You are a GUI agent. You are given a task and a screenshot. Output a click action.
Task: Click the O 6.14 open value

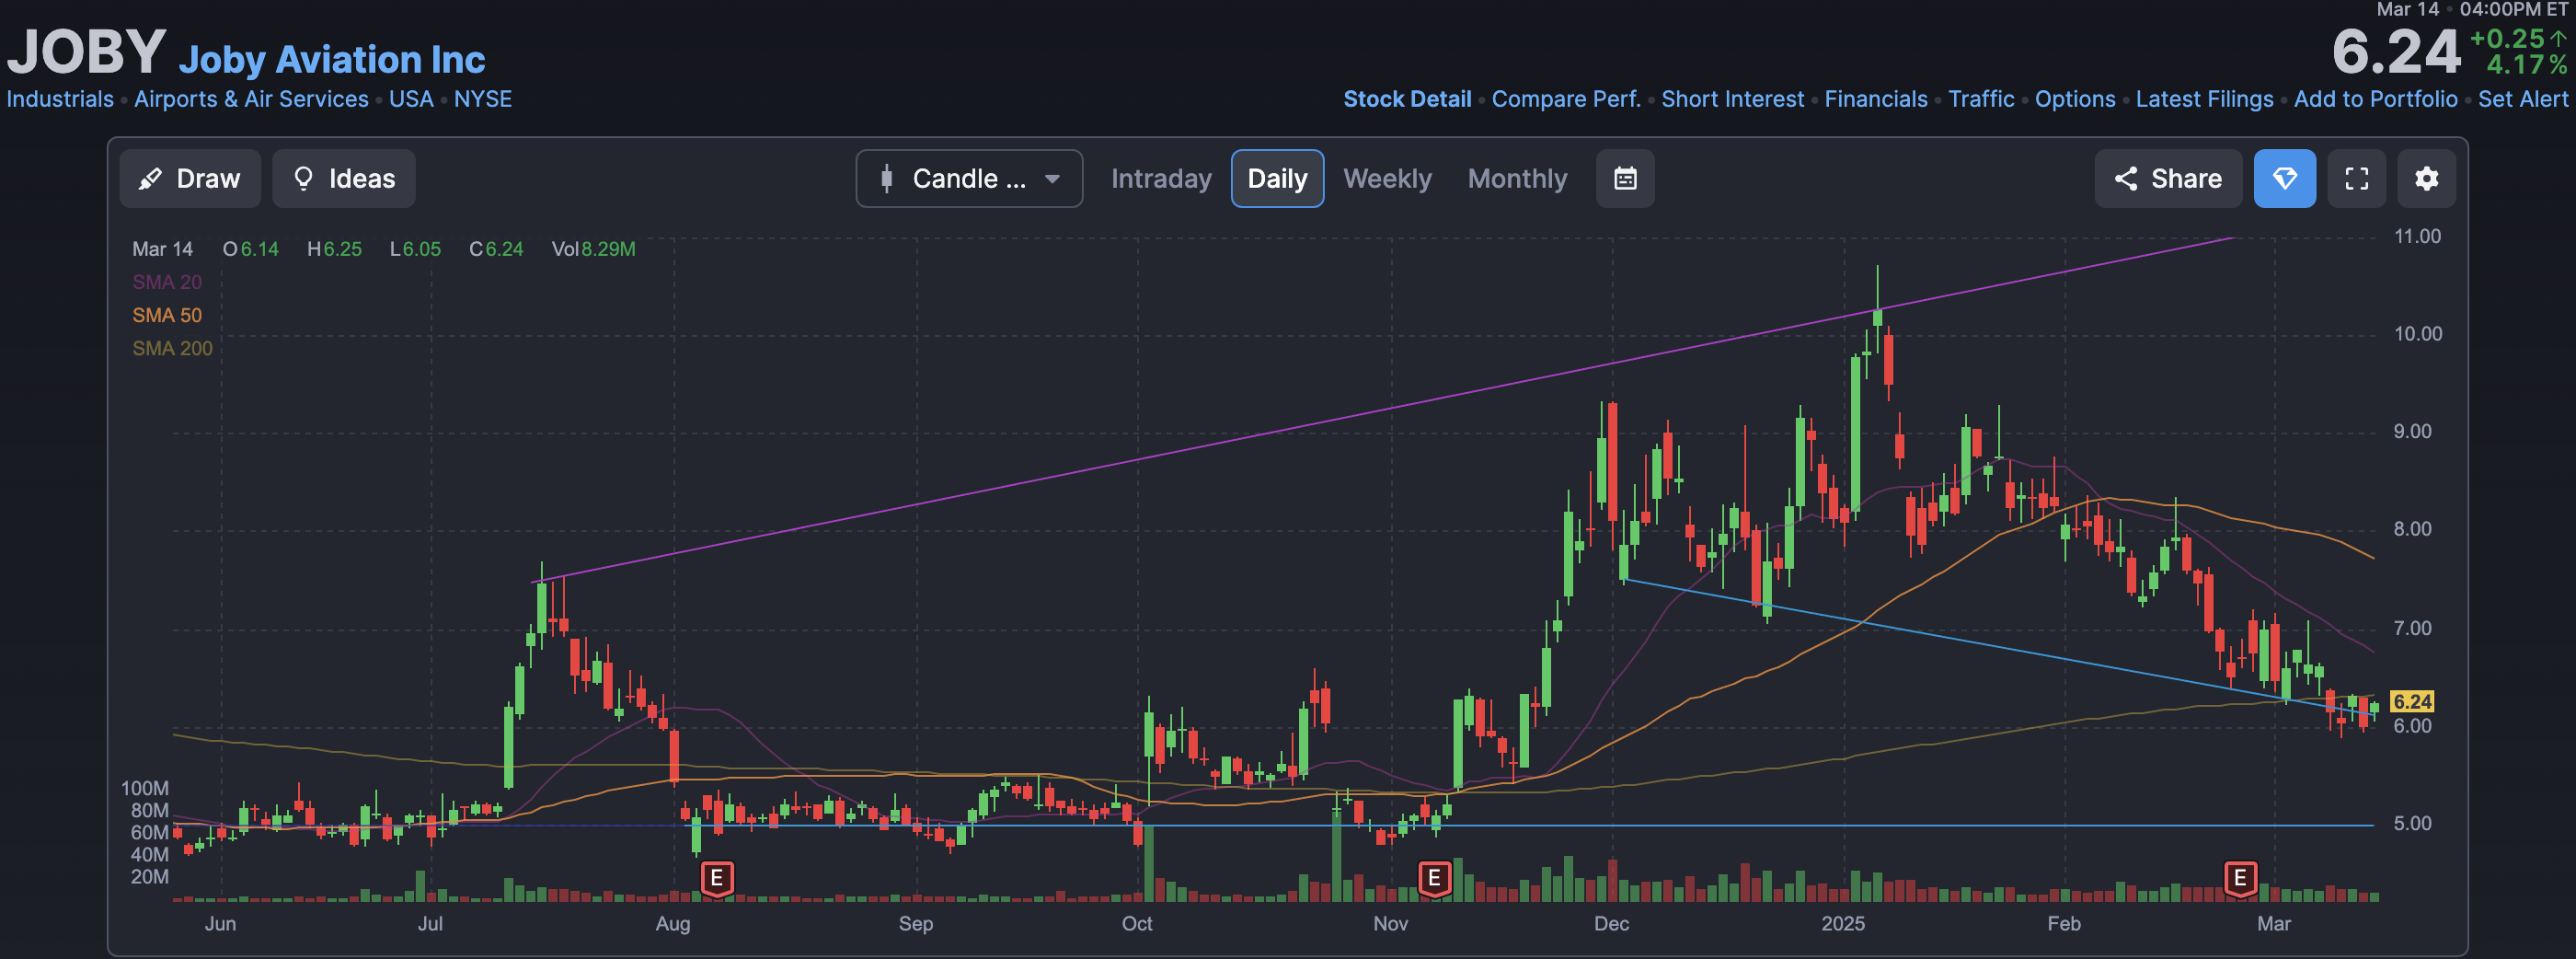[x=250, y=249]
